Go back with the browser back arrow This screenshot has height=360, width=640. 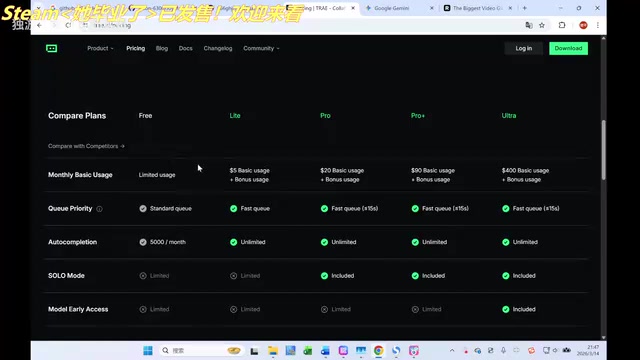pos(40,25)
